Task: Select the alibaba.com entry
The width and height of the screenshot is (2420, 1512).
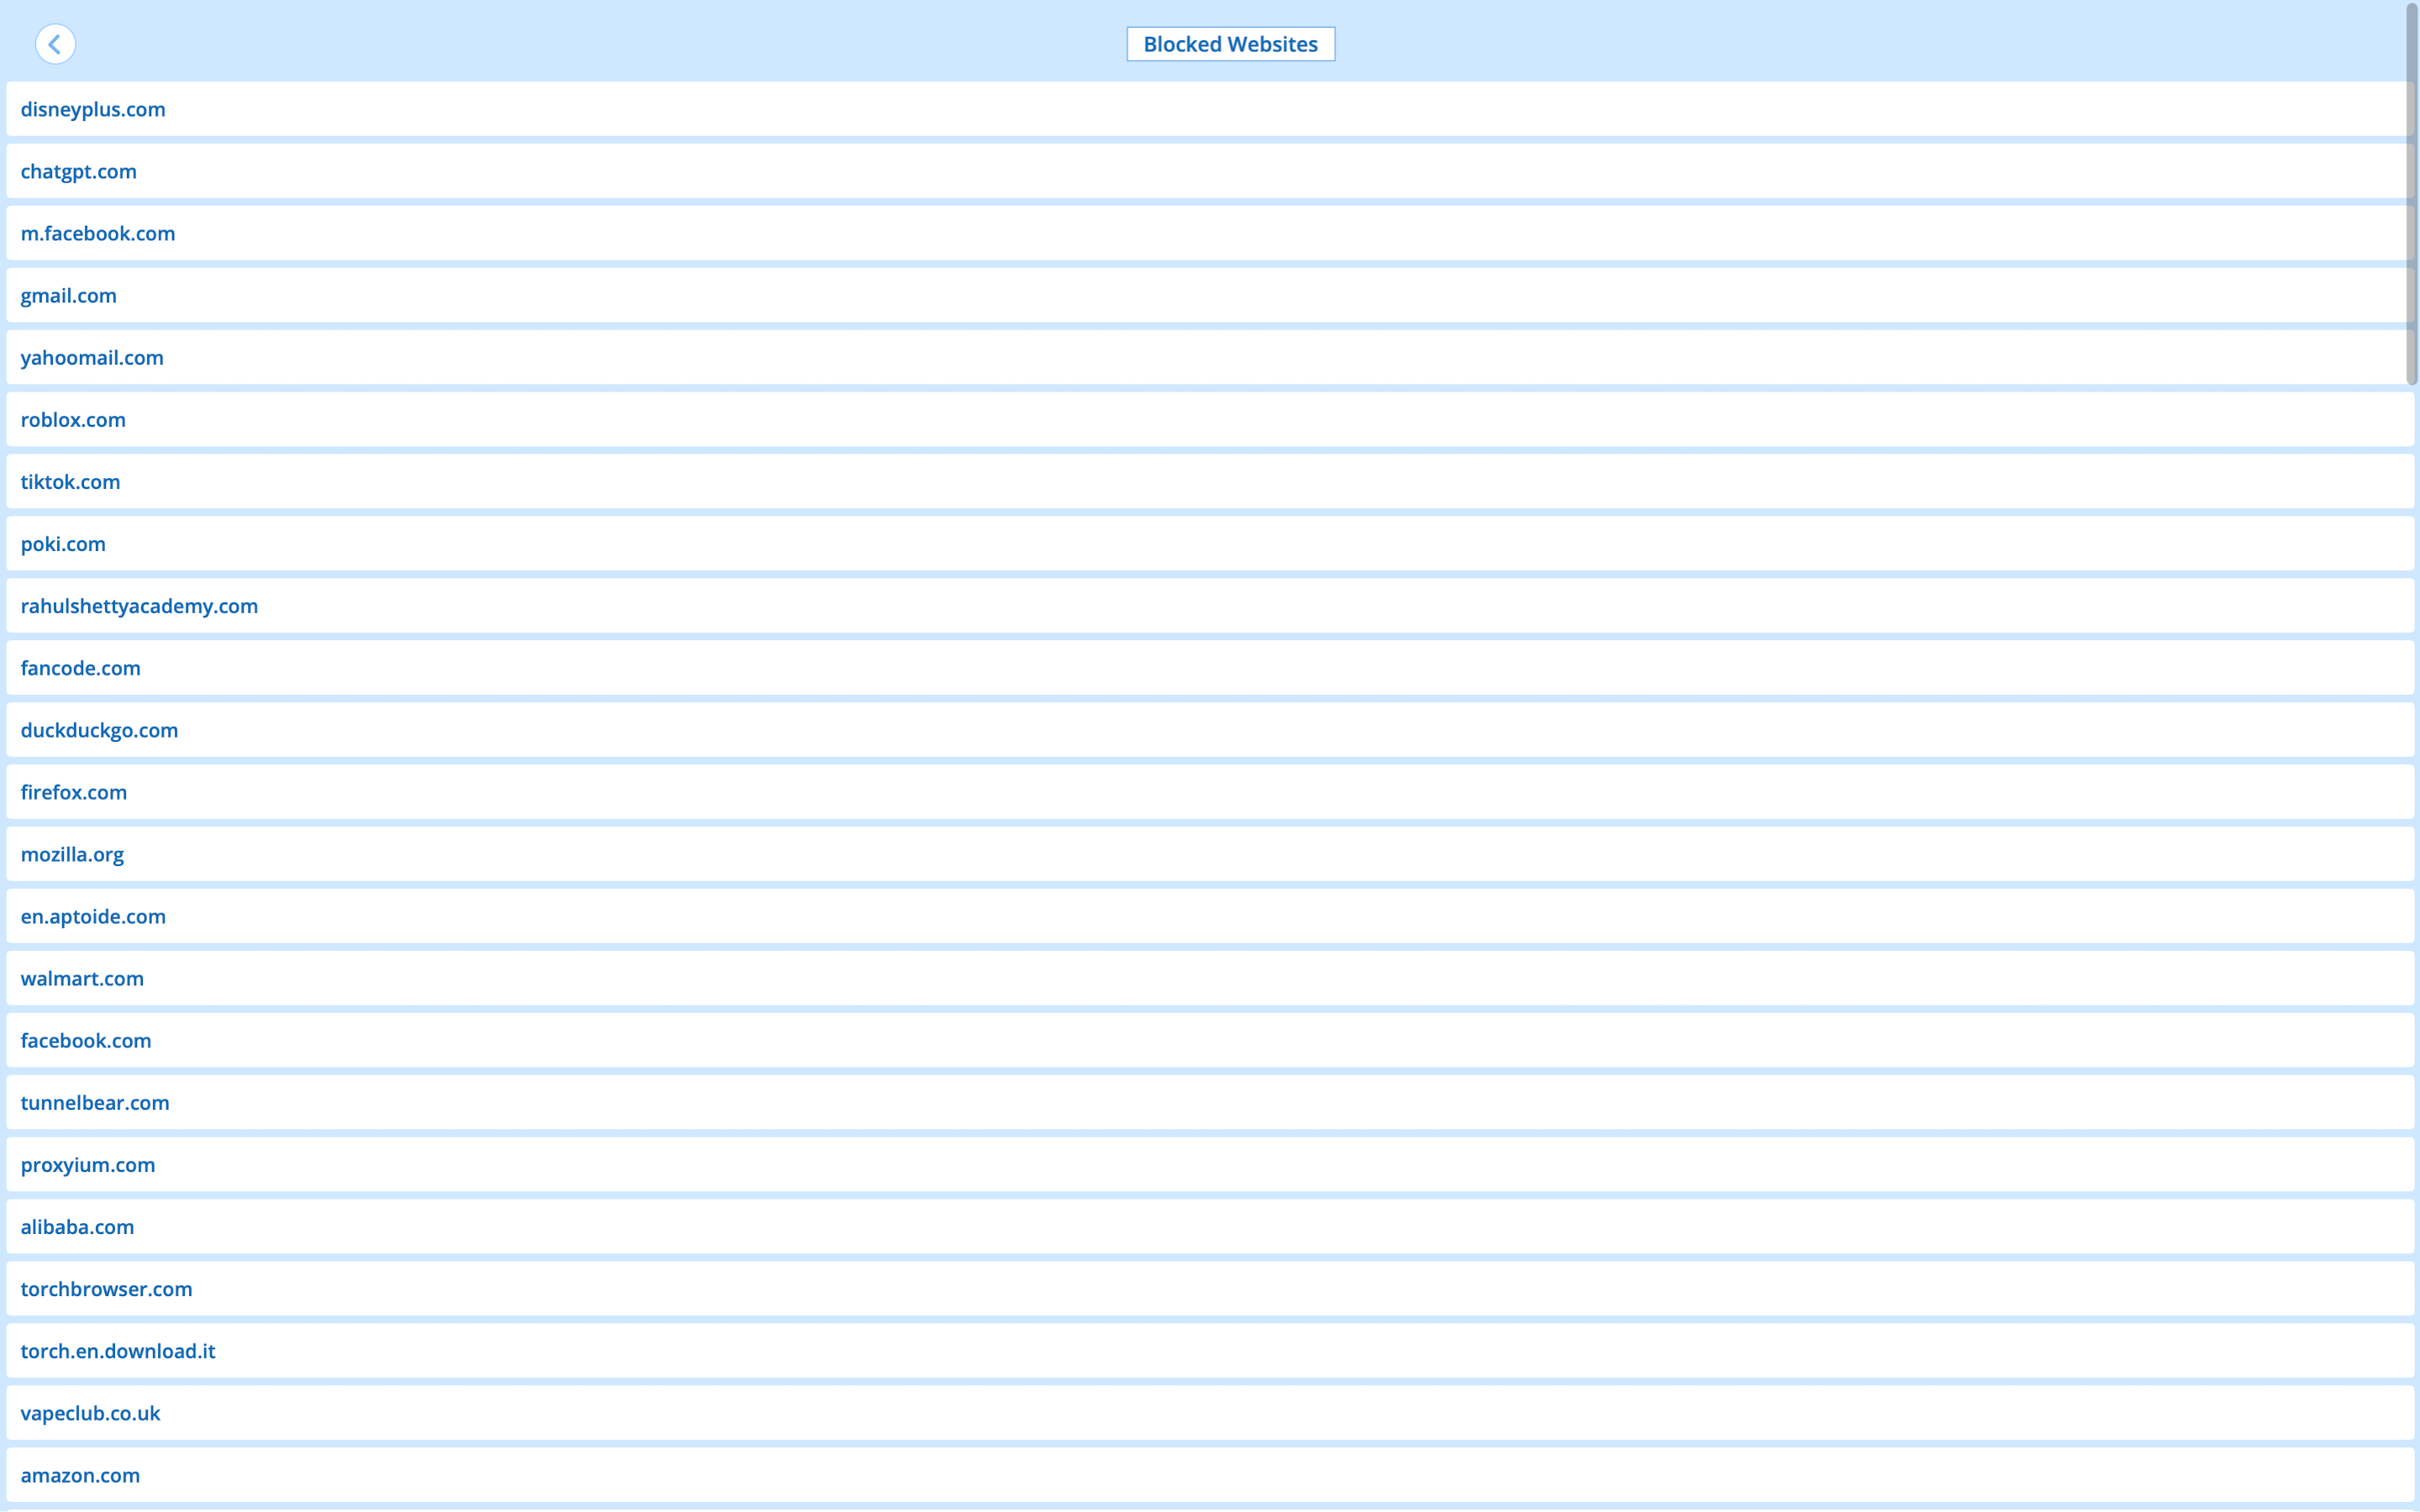Action: point(1210,1225)
